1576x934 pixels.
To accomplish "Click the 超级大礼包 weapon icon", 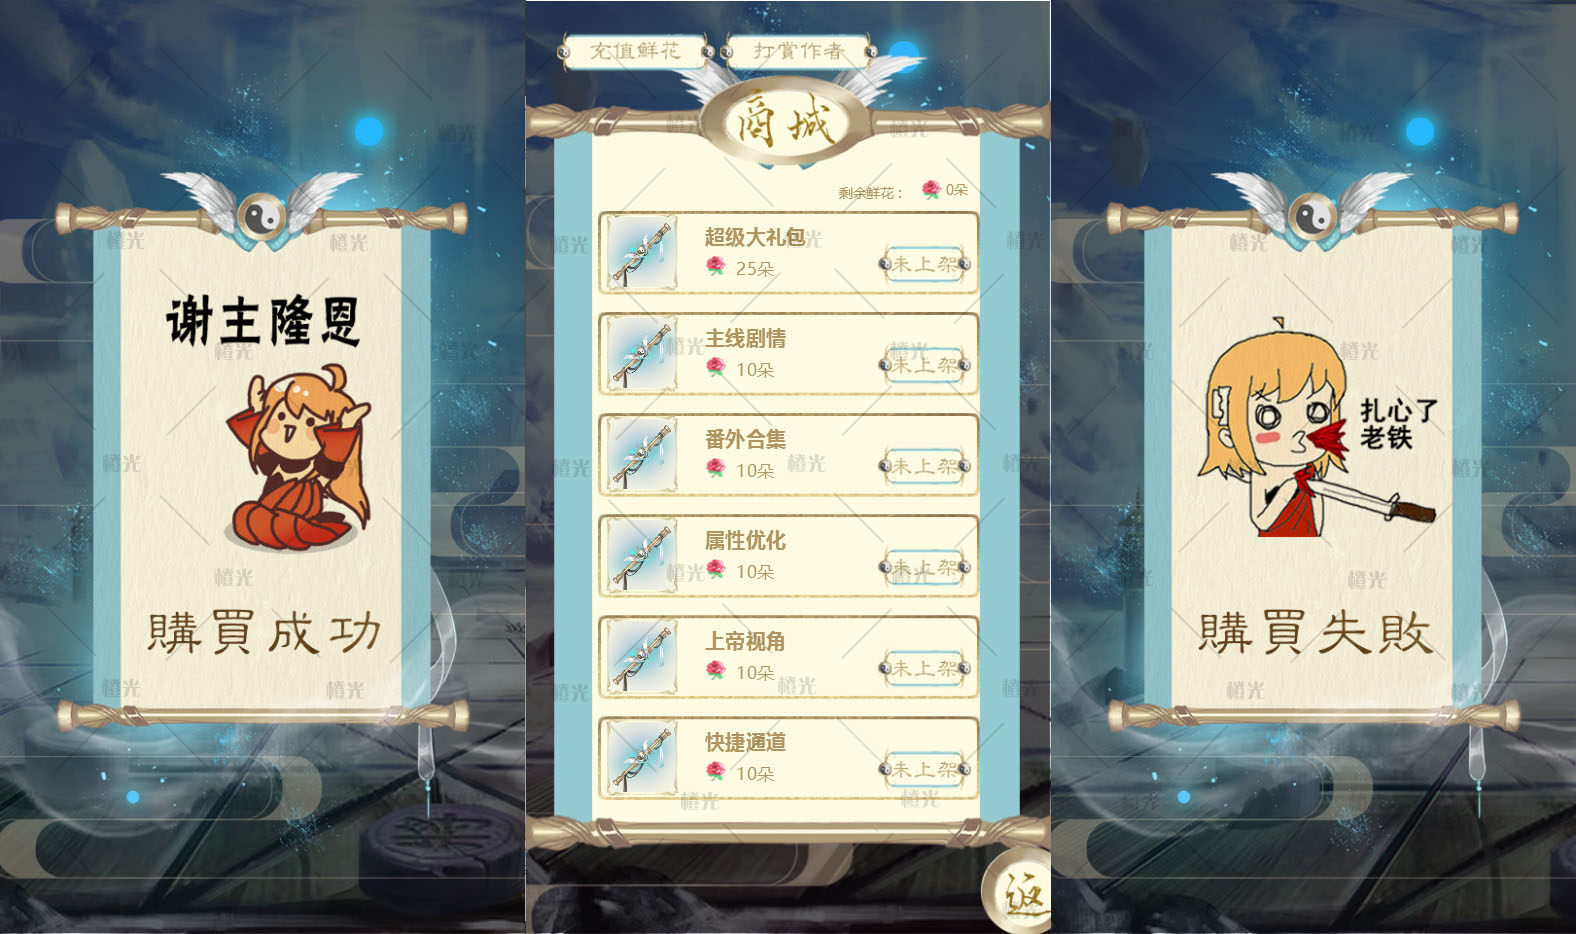I will coord(641,252).
